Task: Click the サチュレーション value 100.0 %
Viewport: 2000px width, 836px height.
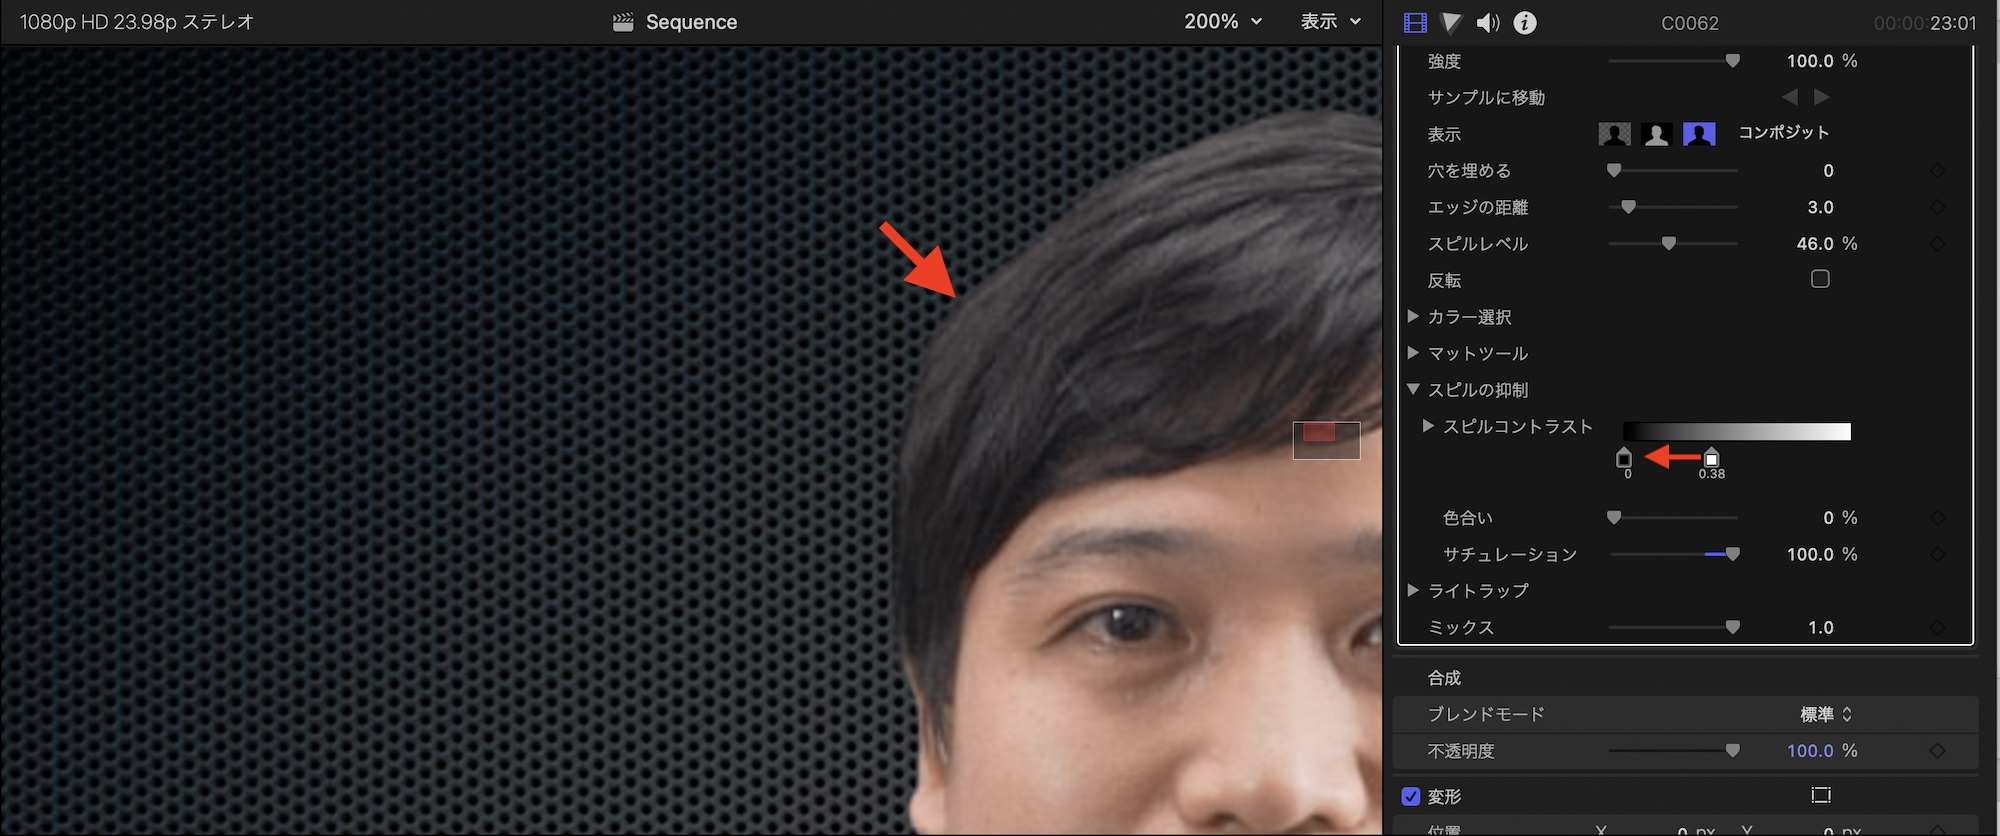Action: coord(1822,554)
